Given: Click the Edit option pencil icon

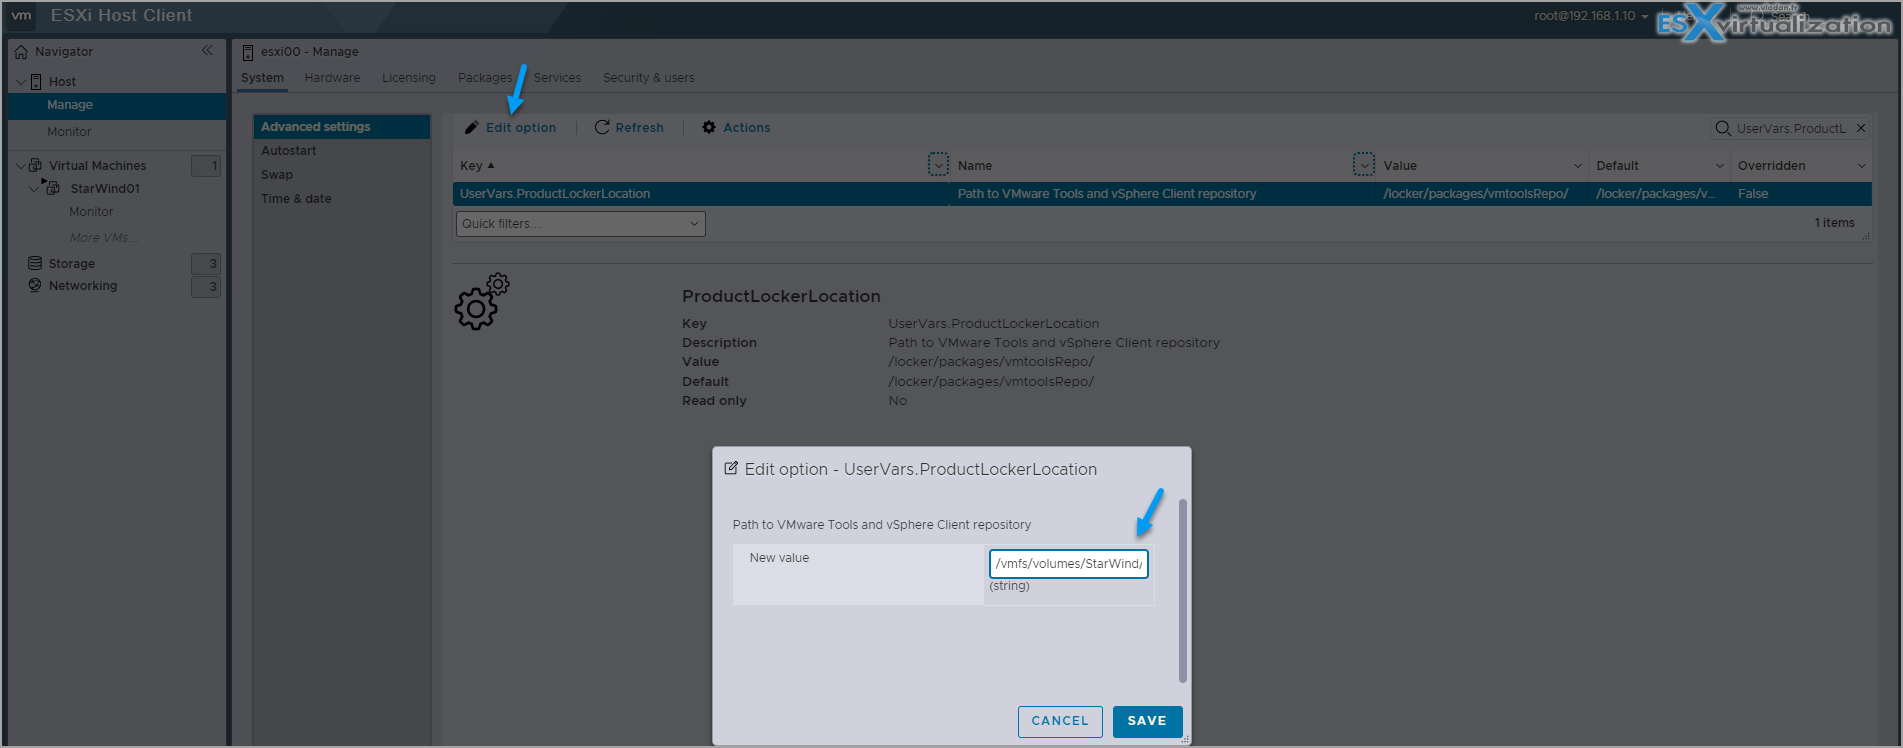Looking at the screenshot, I should [472, 128].
